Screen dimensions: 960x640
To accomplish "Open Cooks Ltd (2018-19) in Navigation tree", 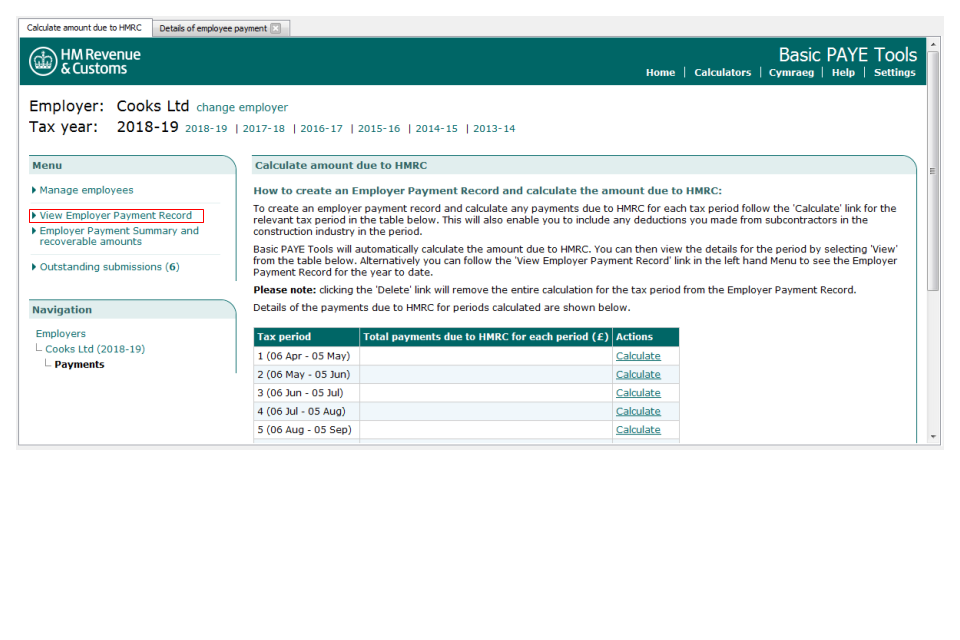I will pos(95,349).
